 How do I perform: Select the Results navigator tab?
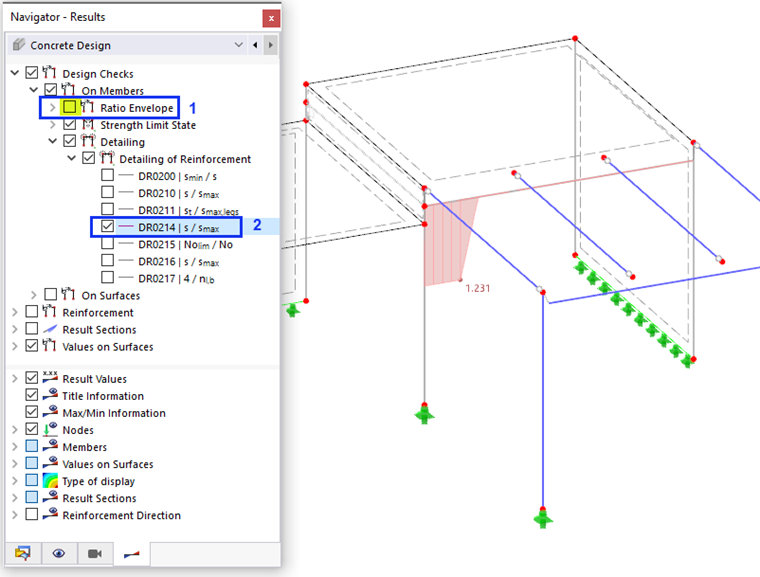click(x=131, y=554)
